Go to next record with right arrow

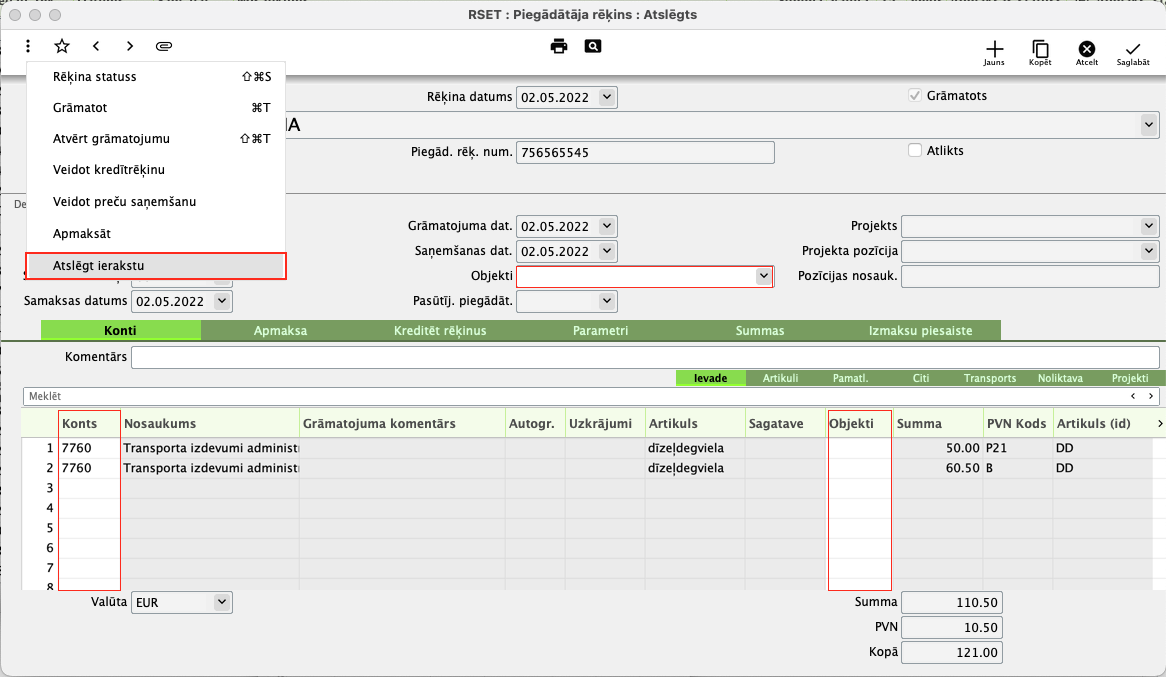tap(130, 46)
